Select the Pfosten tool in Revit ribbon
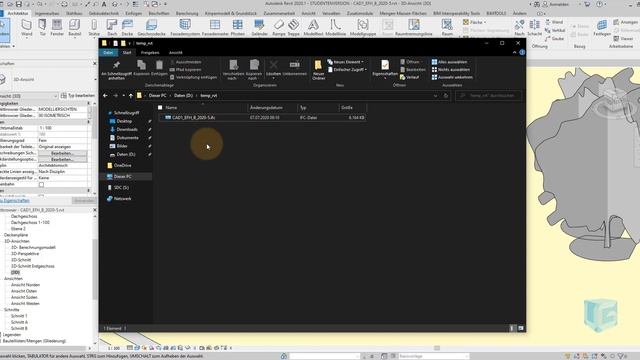The width and height of the screenshot is (640, 360). coord(238,28)
